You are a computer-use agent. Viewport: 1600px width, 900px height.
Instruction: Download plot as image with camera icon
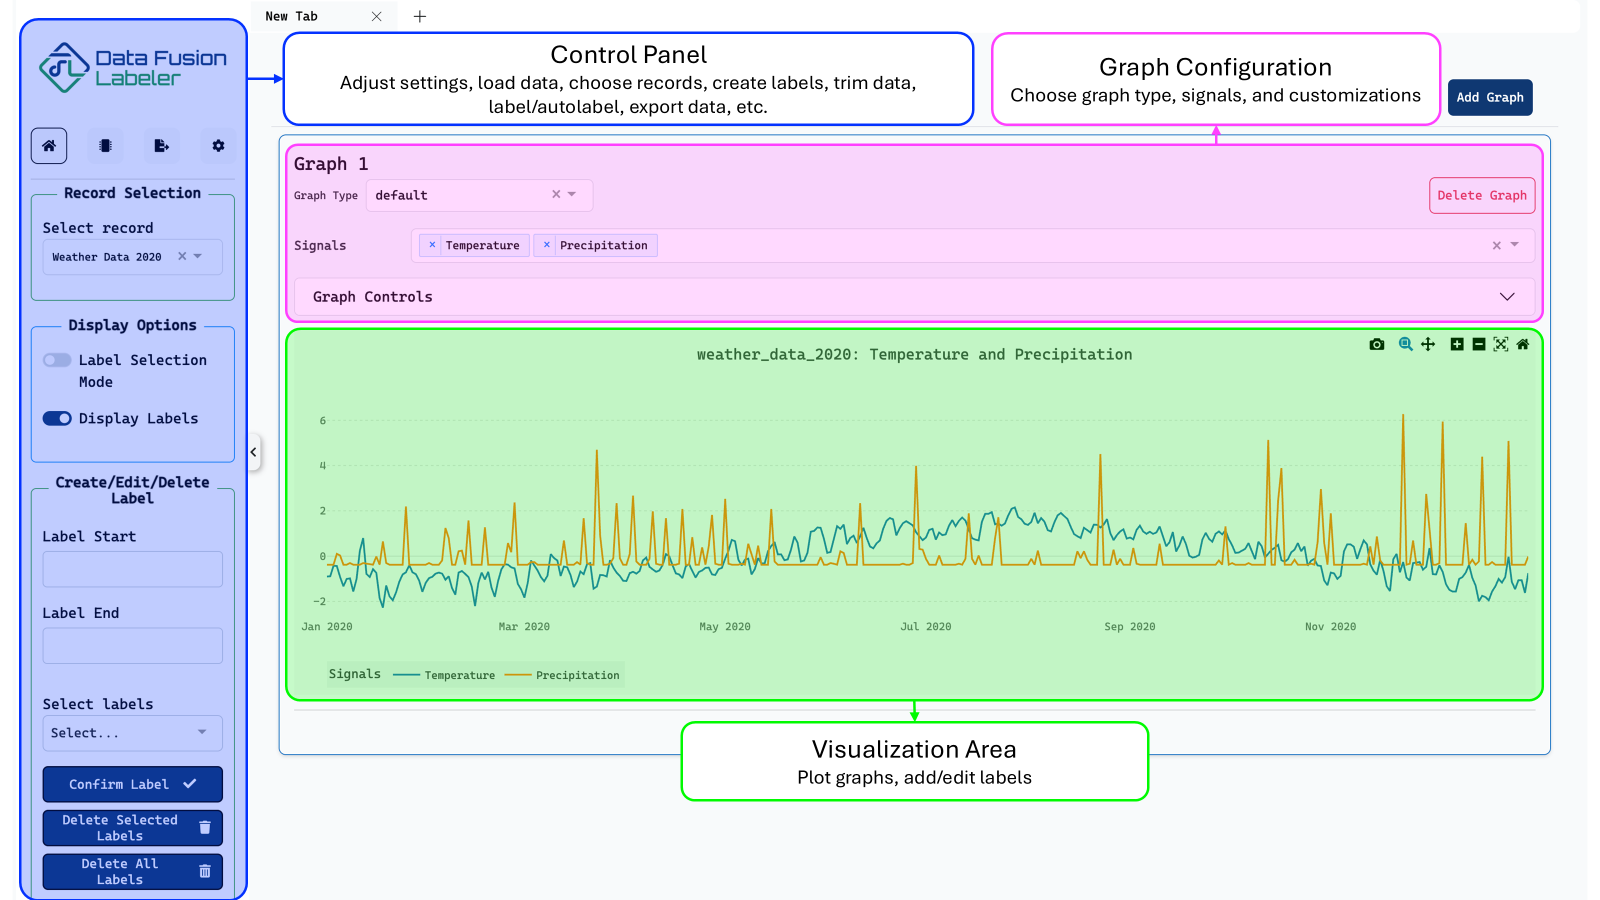[x=1377, y=344]
